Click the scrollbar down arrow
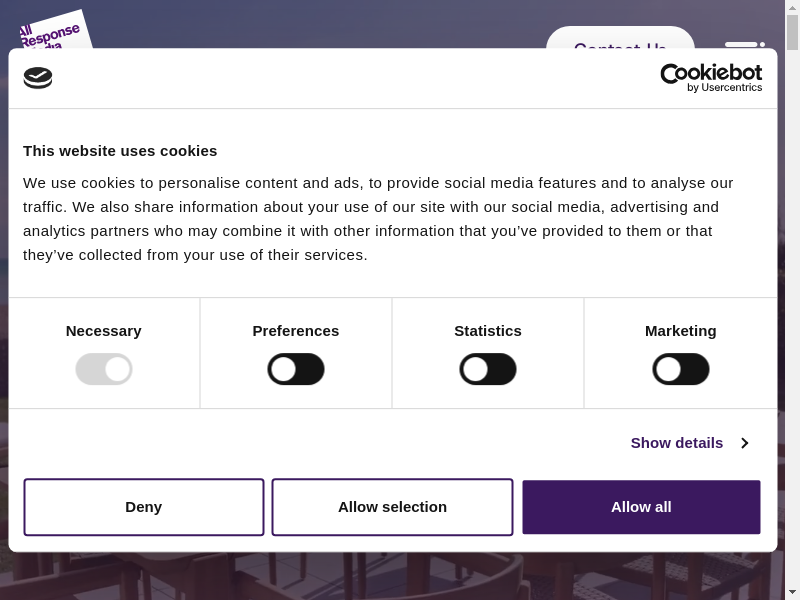800x600 pixels. coord(792,592)
